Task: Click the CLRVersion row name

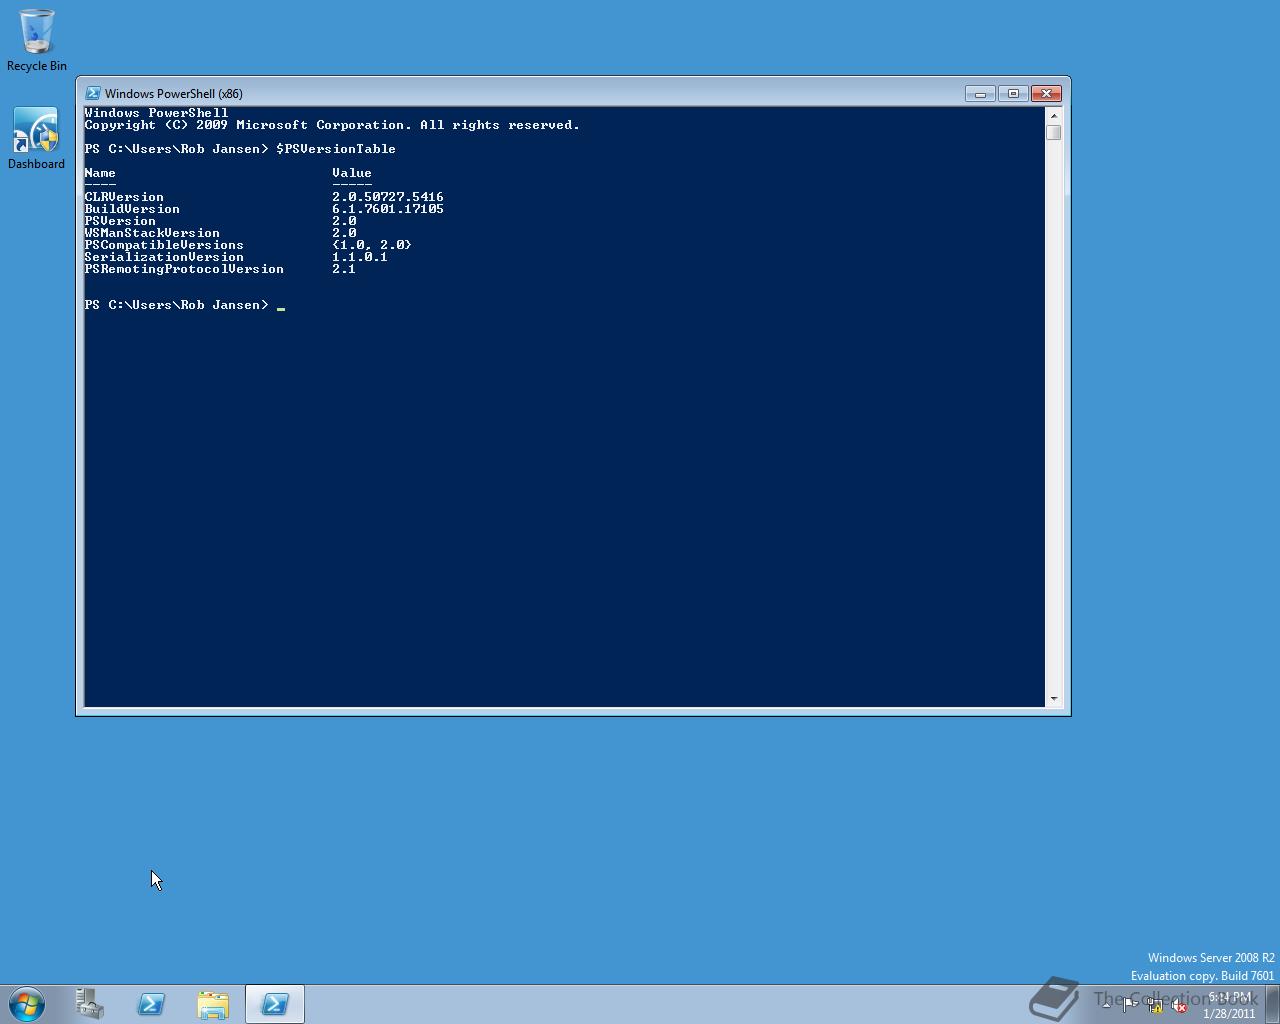Action: 124,197
